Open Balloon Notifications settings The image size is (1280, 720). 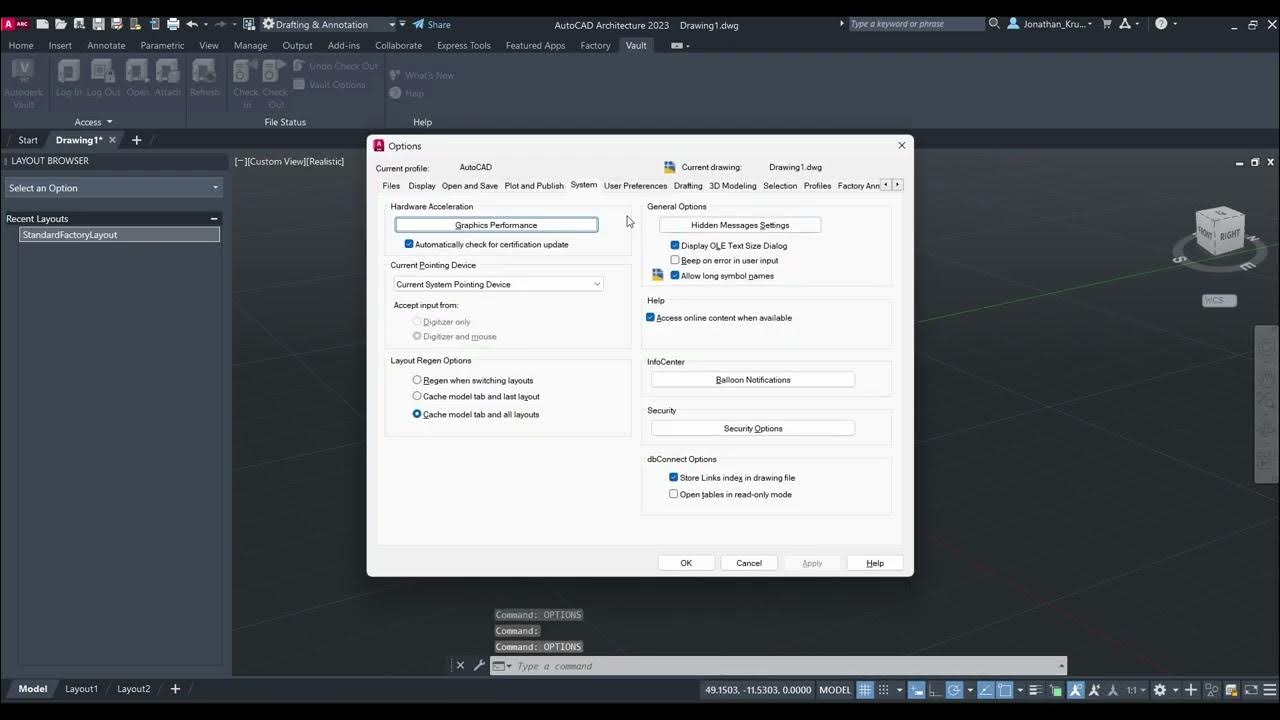pyautogui.click(x=753, y=380)
